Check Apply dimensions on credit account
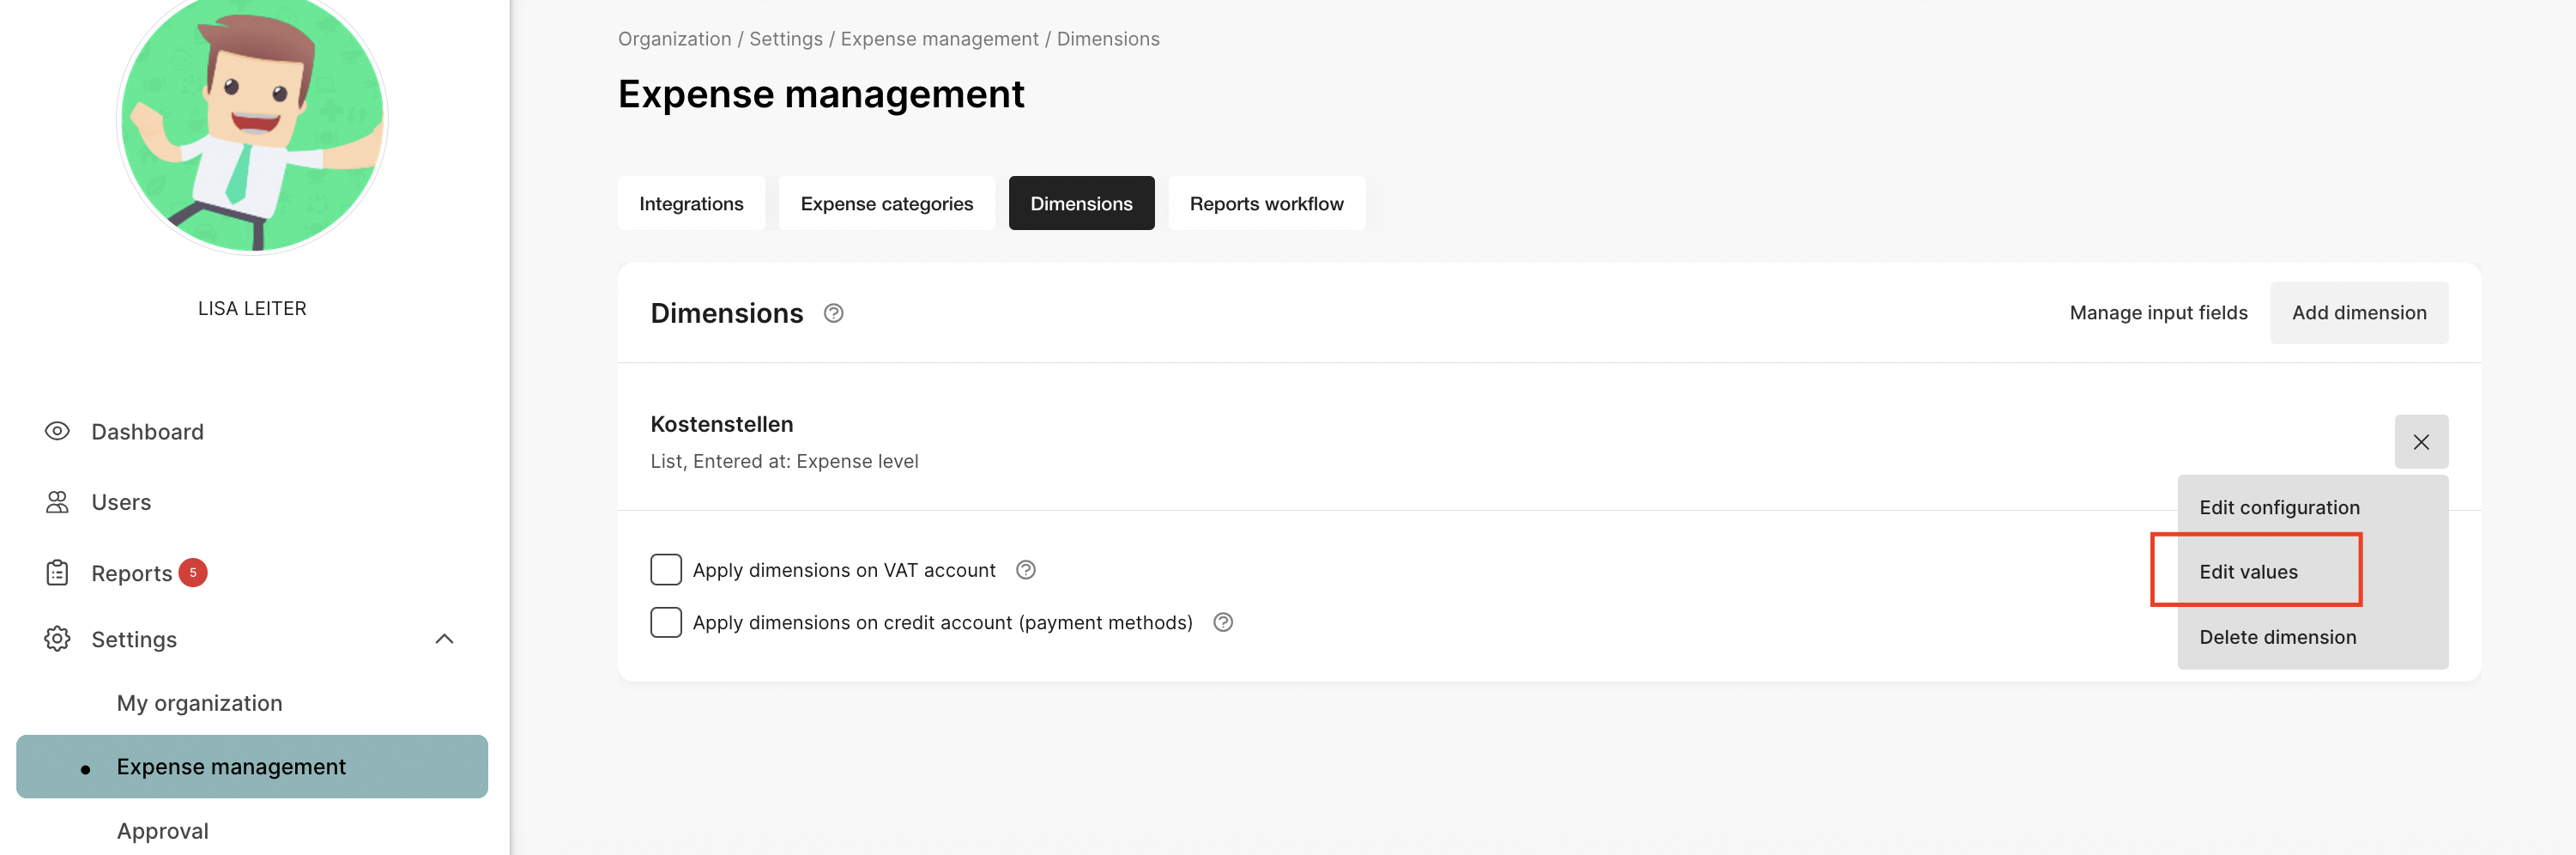This screenshot has width=2576, height=855. pyautogui.click(x=666, y=622)
